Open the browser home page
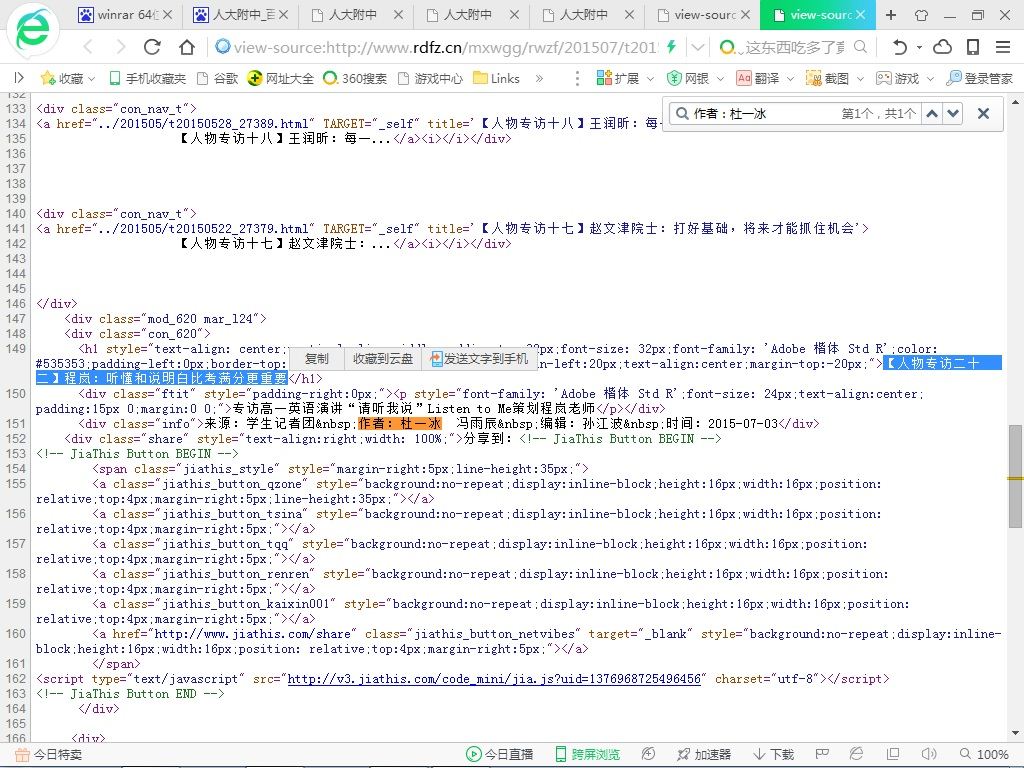1024x768 pixels. point(187,47)
